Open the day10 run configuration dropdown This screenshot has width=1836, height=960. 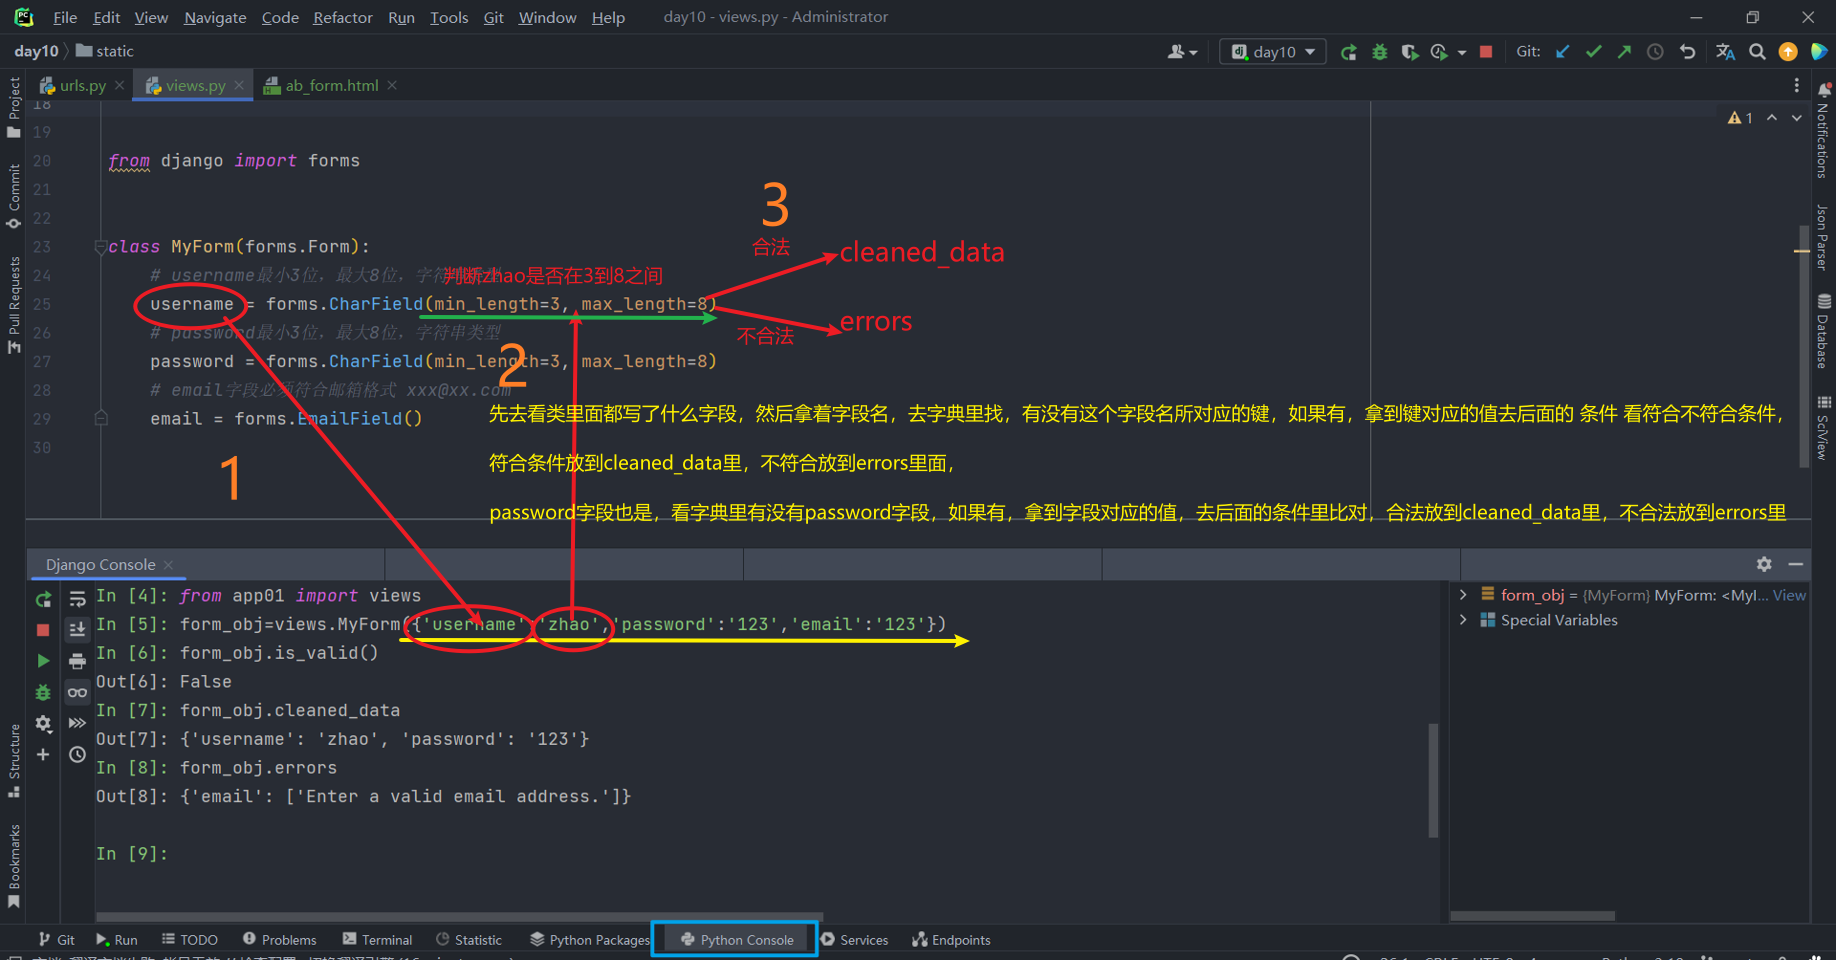(1273, 52)
